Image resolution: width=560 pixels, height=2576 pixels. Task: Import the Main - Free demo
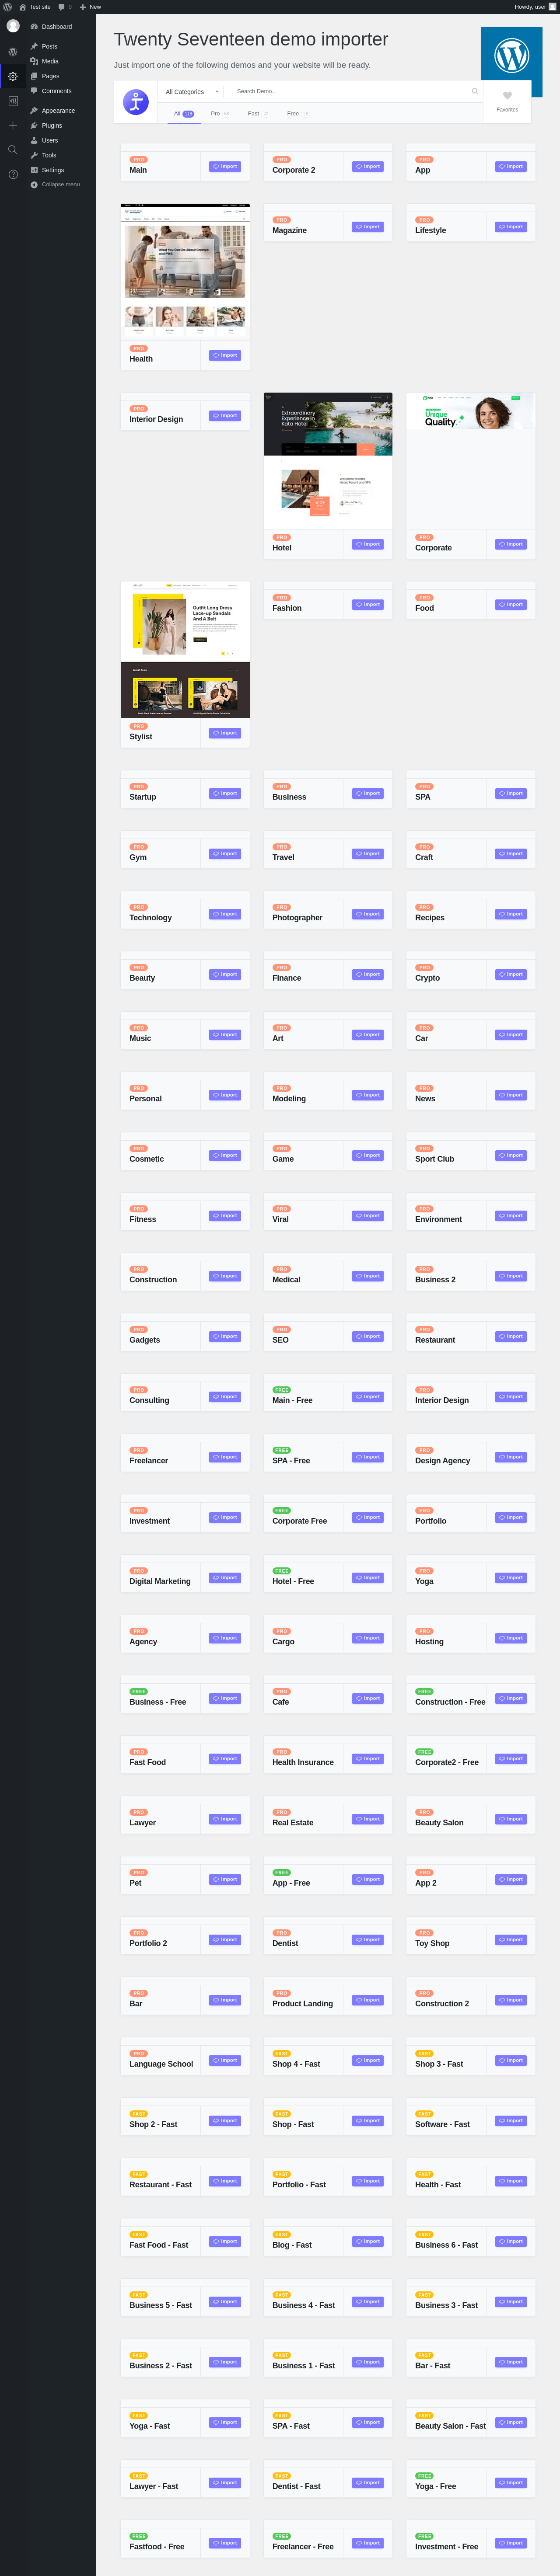click(x=368, y=1397)
